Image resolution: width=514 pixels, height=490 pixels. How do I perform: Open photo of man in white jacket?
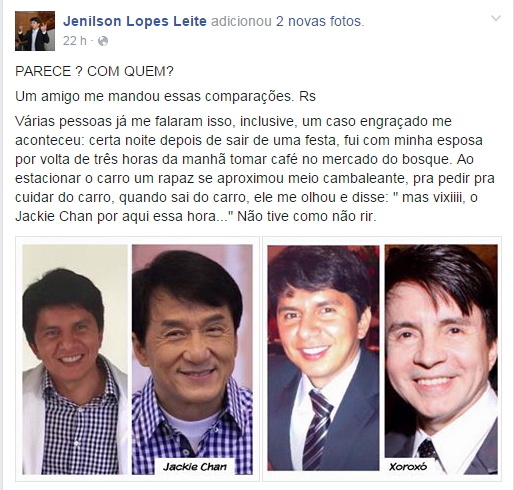pyautogui.click(x=75, y=359)
